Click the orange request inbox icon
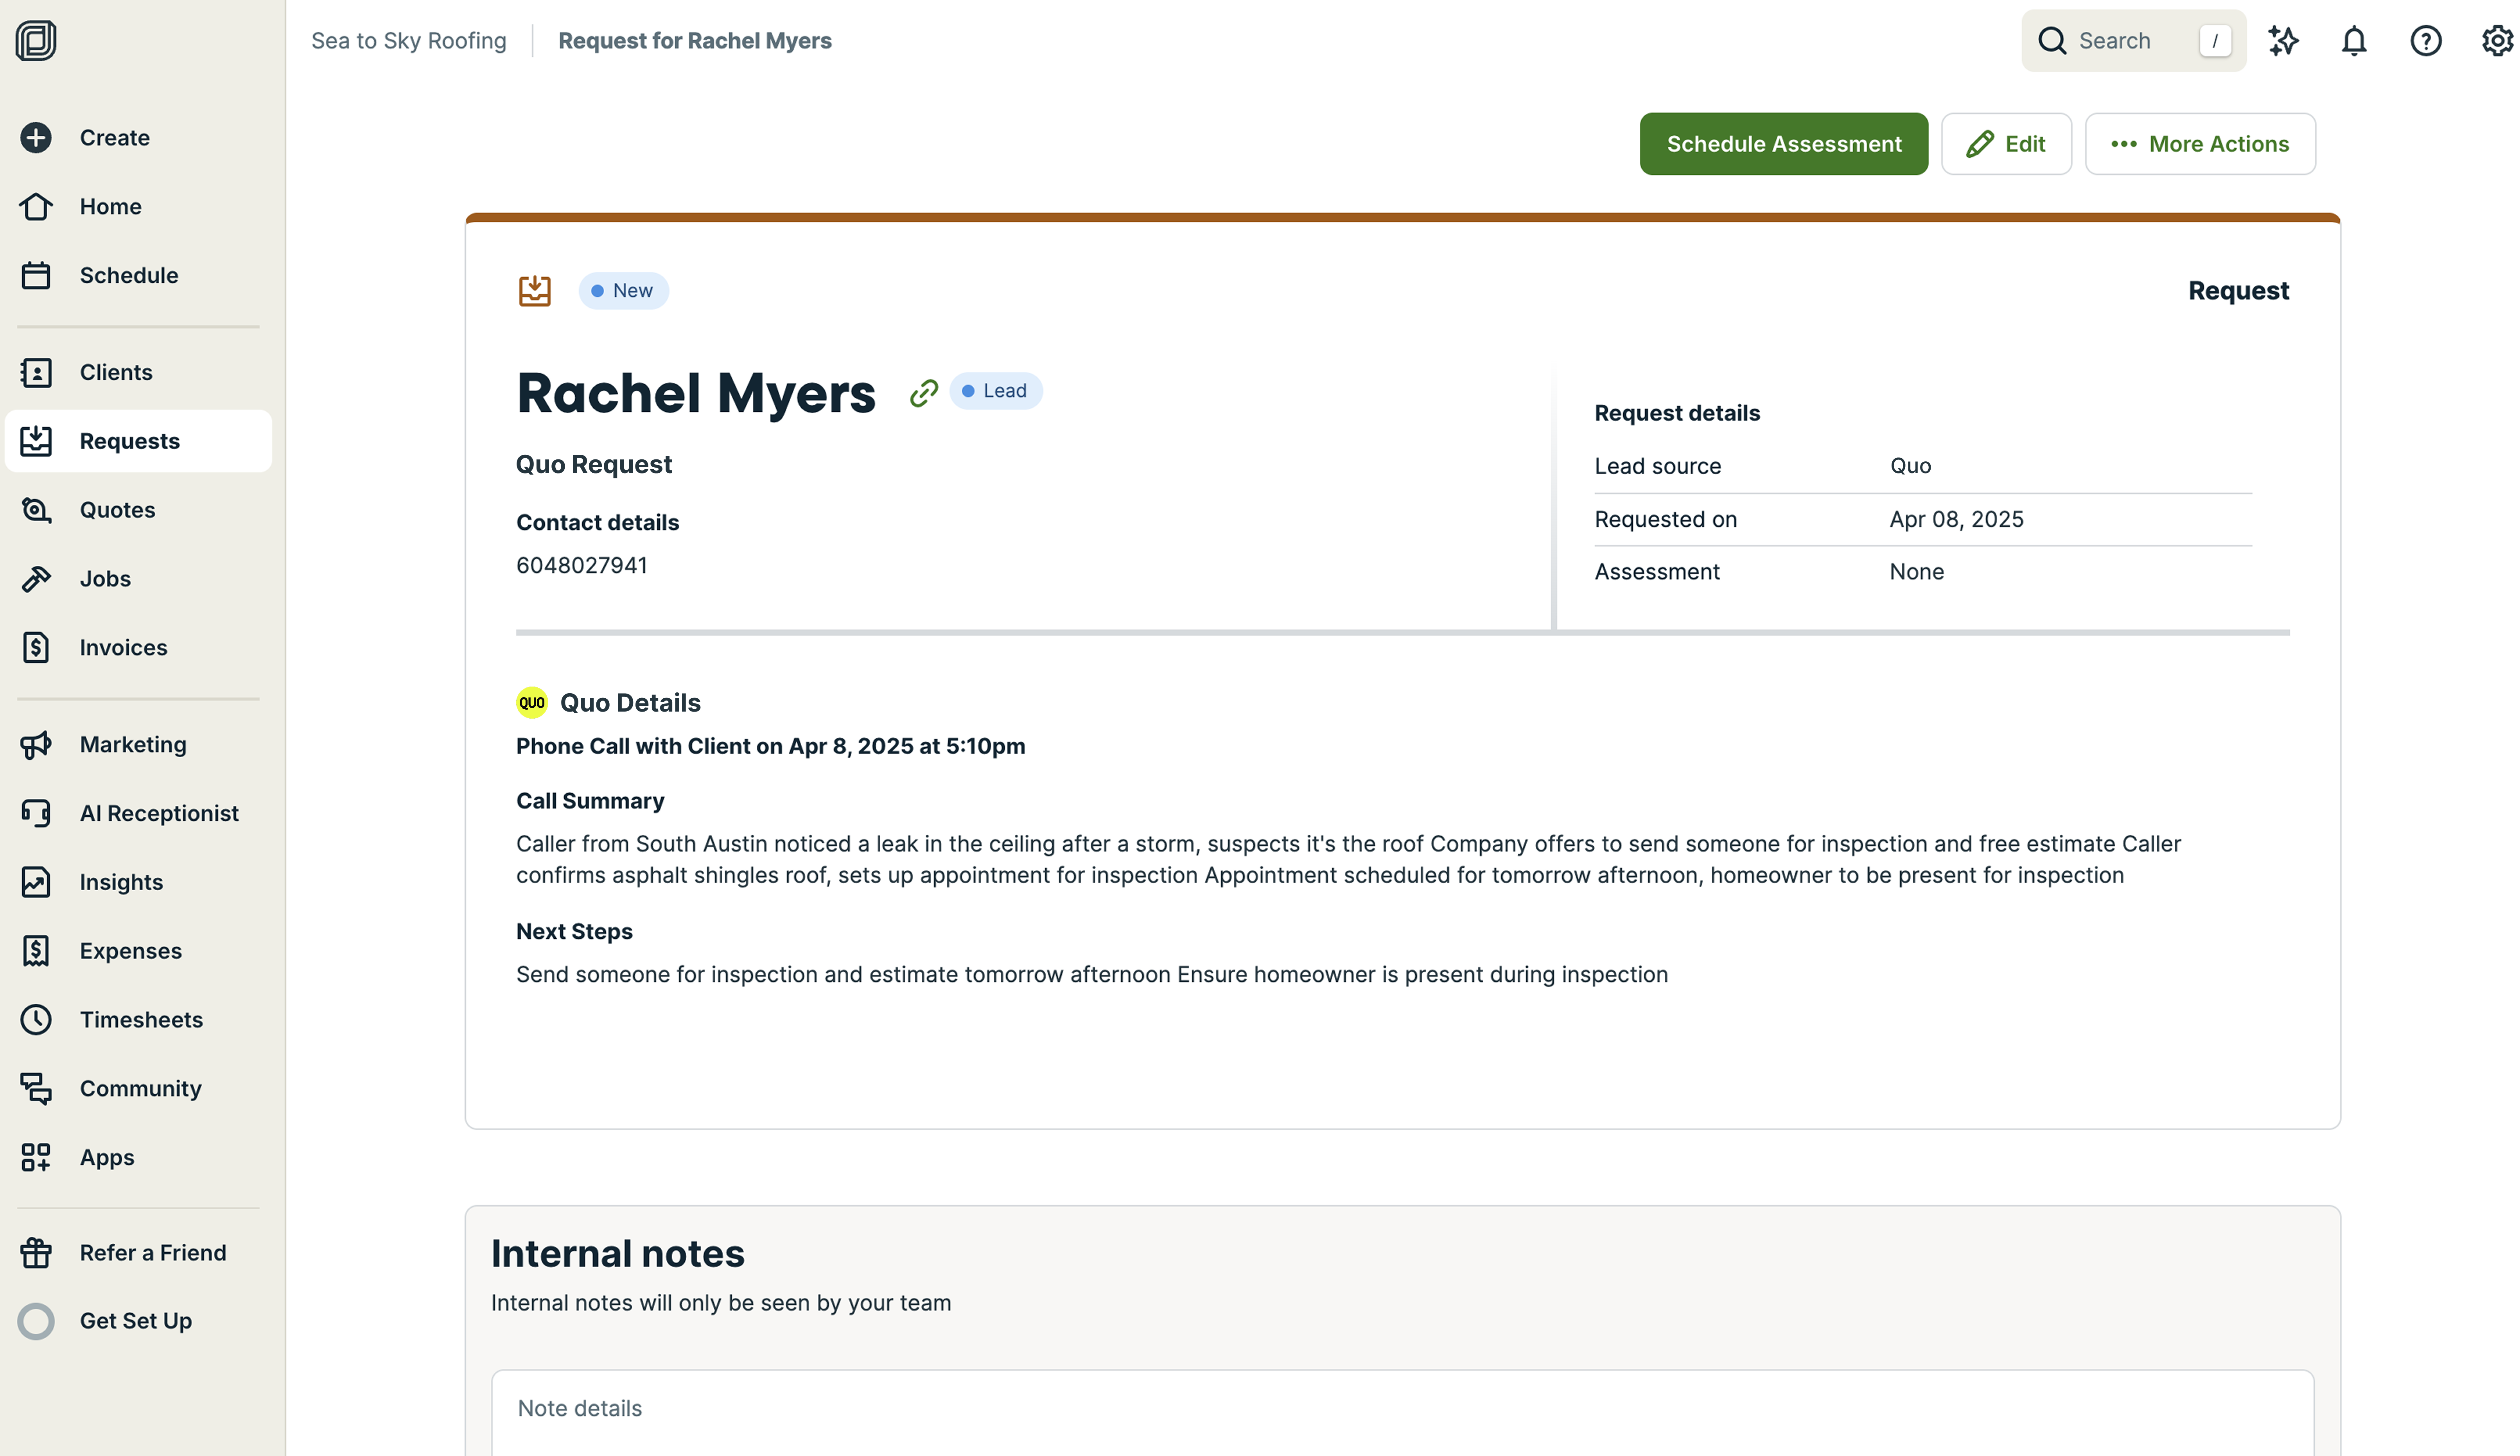This screenshot has height=1456, width=2520. [x=534, y=291]
